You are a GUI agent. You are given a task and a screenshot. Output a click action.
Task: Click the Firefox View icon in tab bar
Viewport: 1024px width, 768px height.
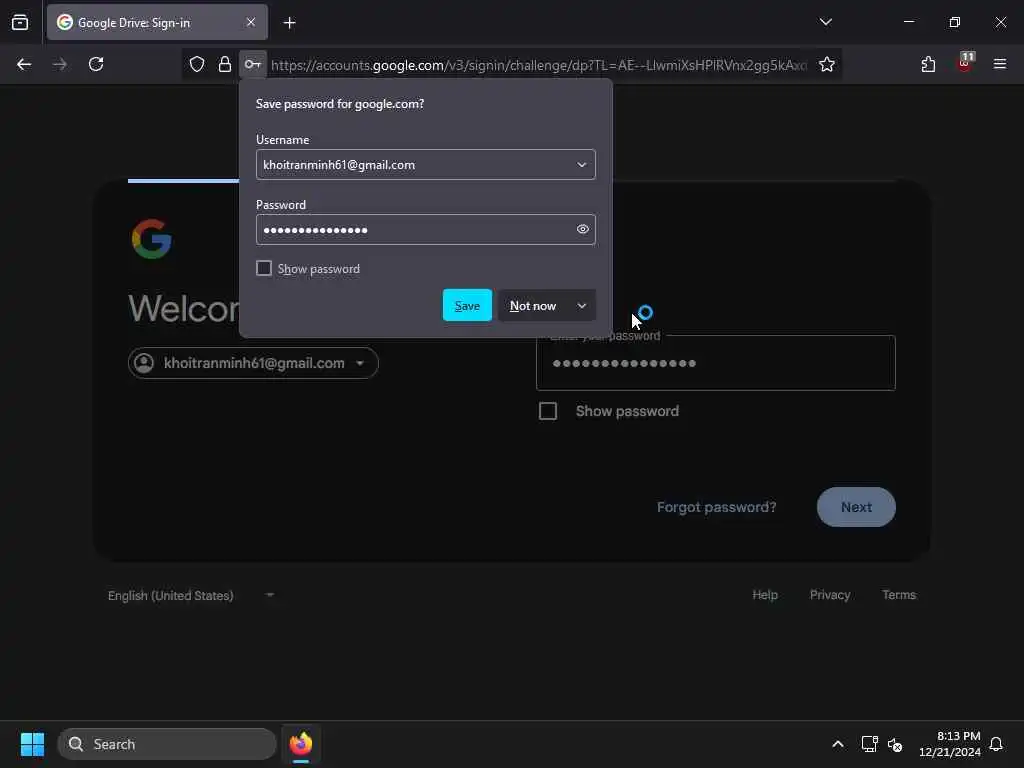point(20,22)
